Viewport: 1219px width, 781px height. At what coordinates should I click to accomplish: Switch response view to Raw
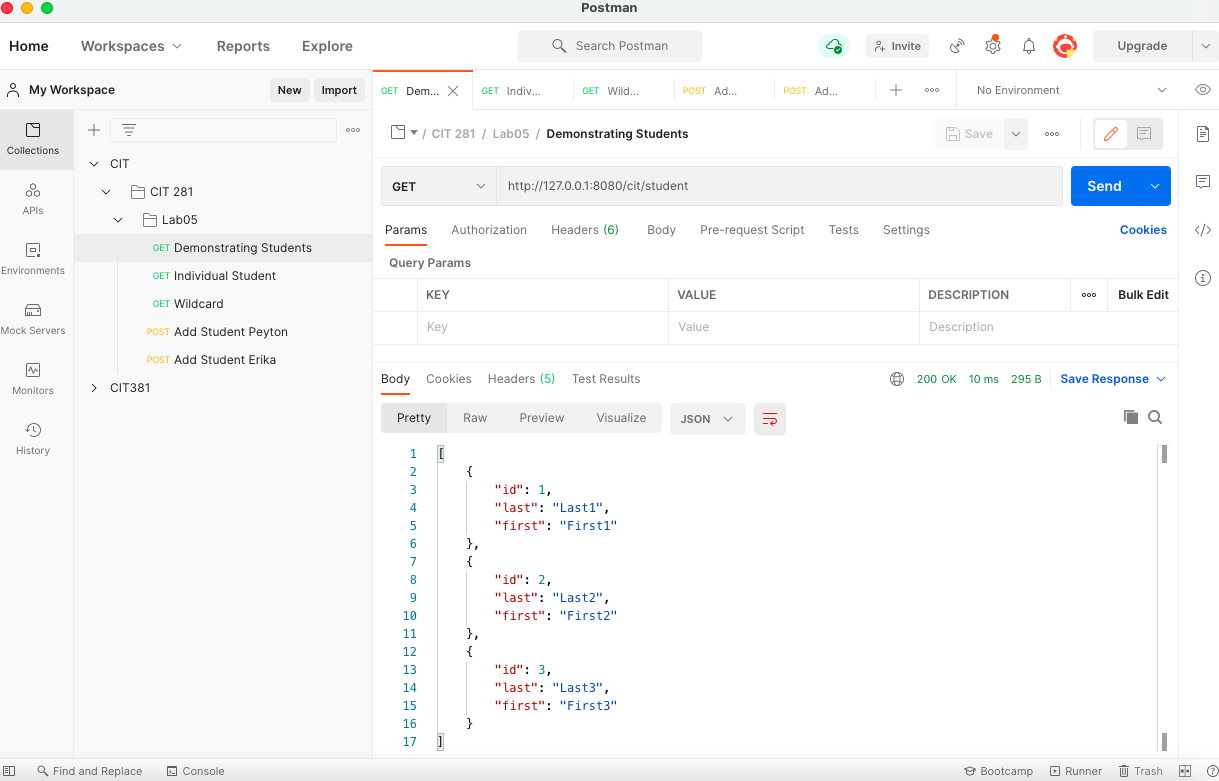[475, 418]
